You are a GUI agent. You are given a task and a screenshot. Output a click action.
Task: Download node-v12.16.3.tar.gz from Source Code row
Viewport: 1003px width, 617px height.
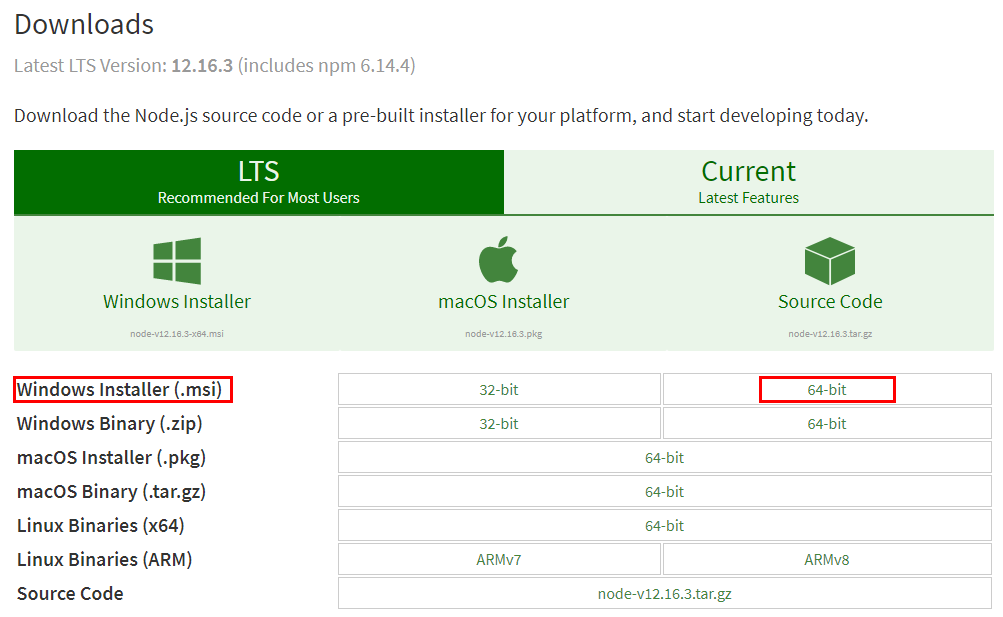tap(665, 593)
